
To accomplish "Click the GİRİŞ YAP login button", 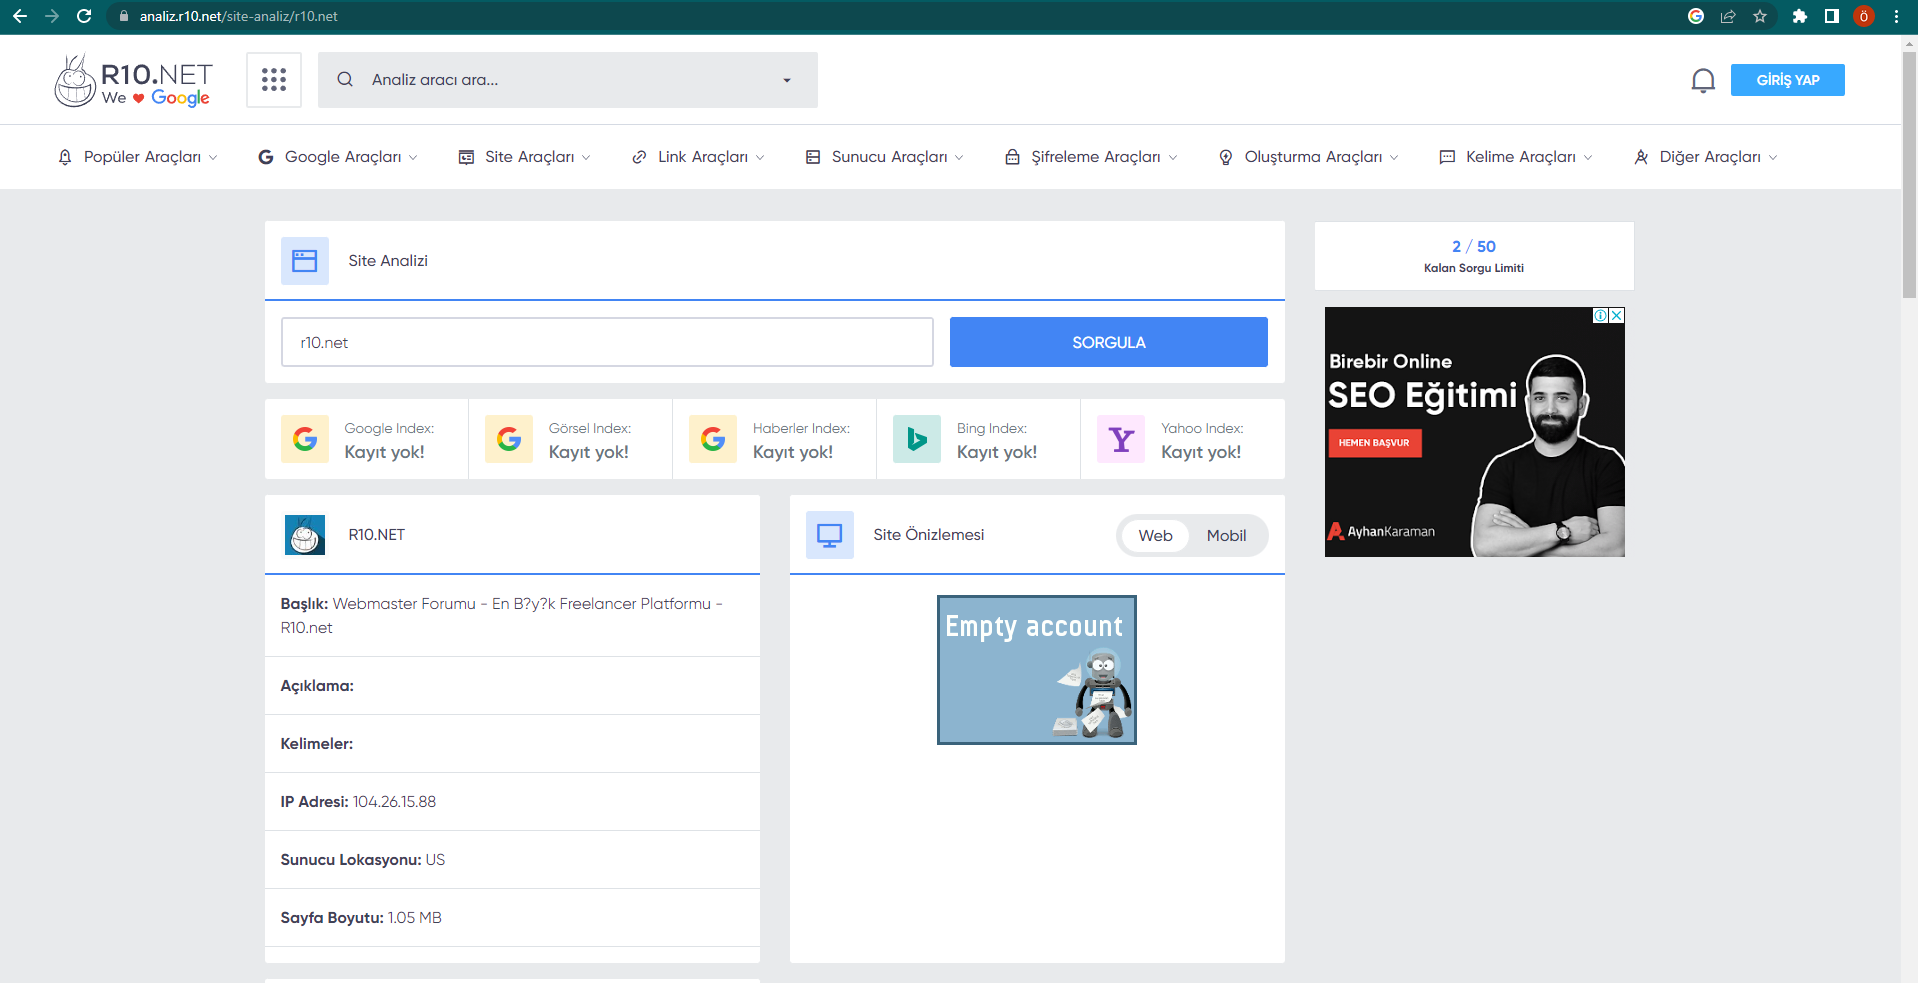I will (1788, 80).
